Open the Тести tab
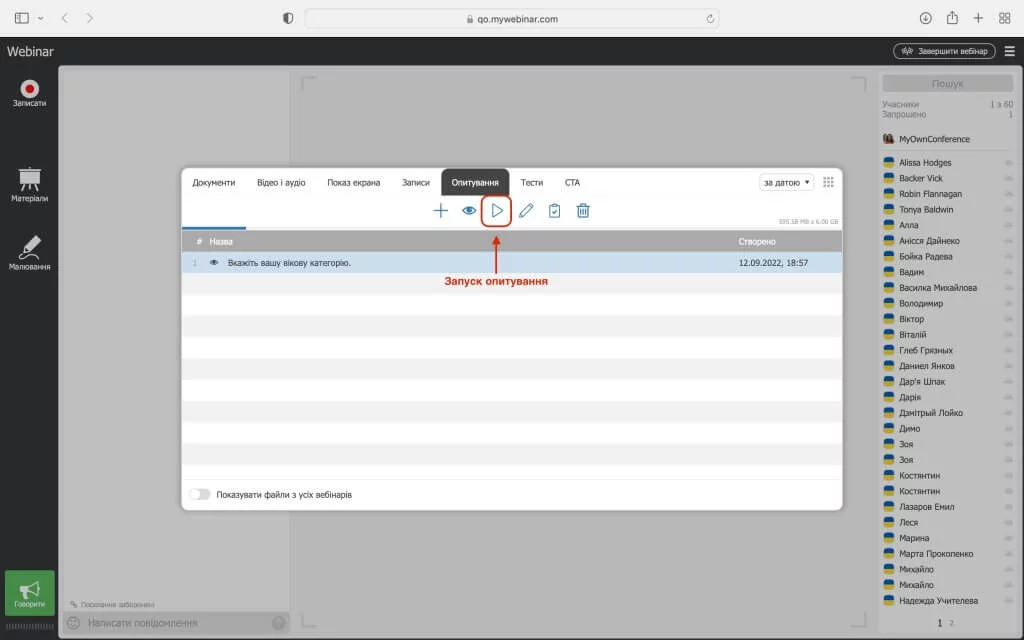The height and width of the screenshot is (640, 1024). click(x=532, y=183)
